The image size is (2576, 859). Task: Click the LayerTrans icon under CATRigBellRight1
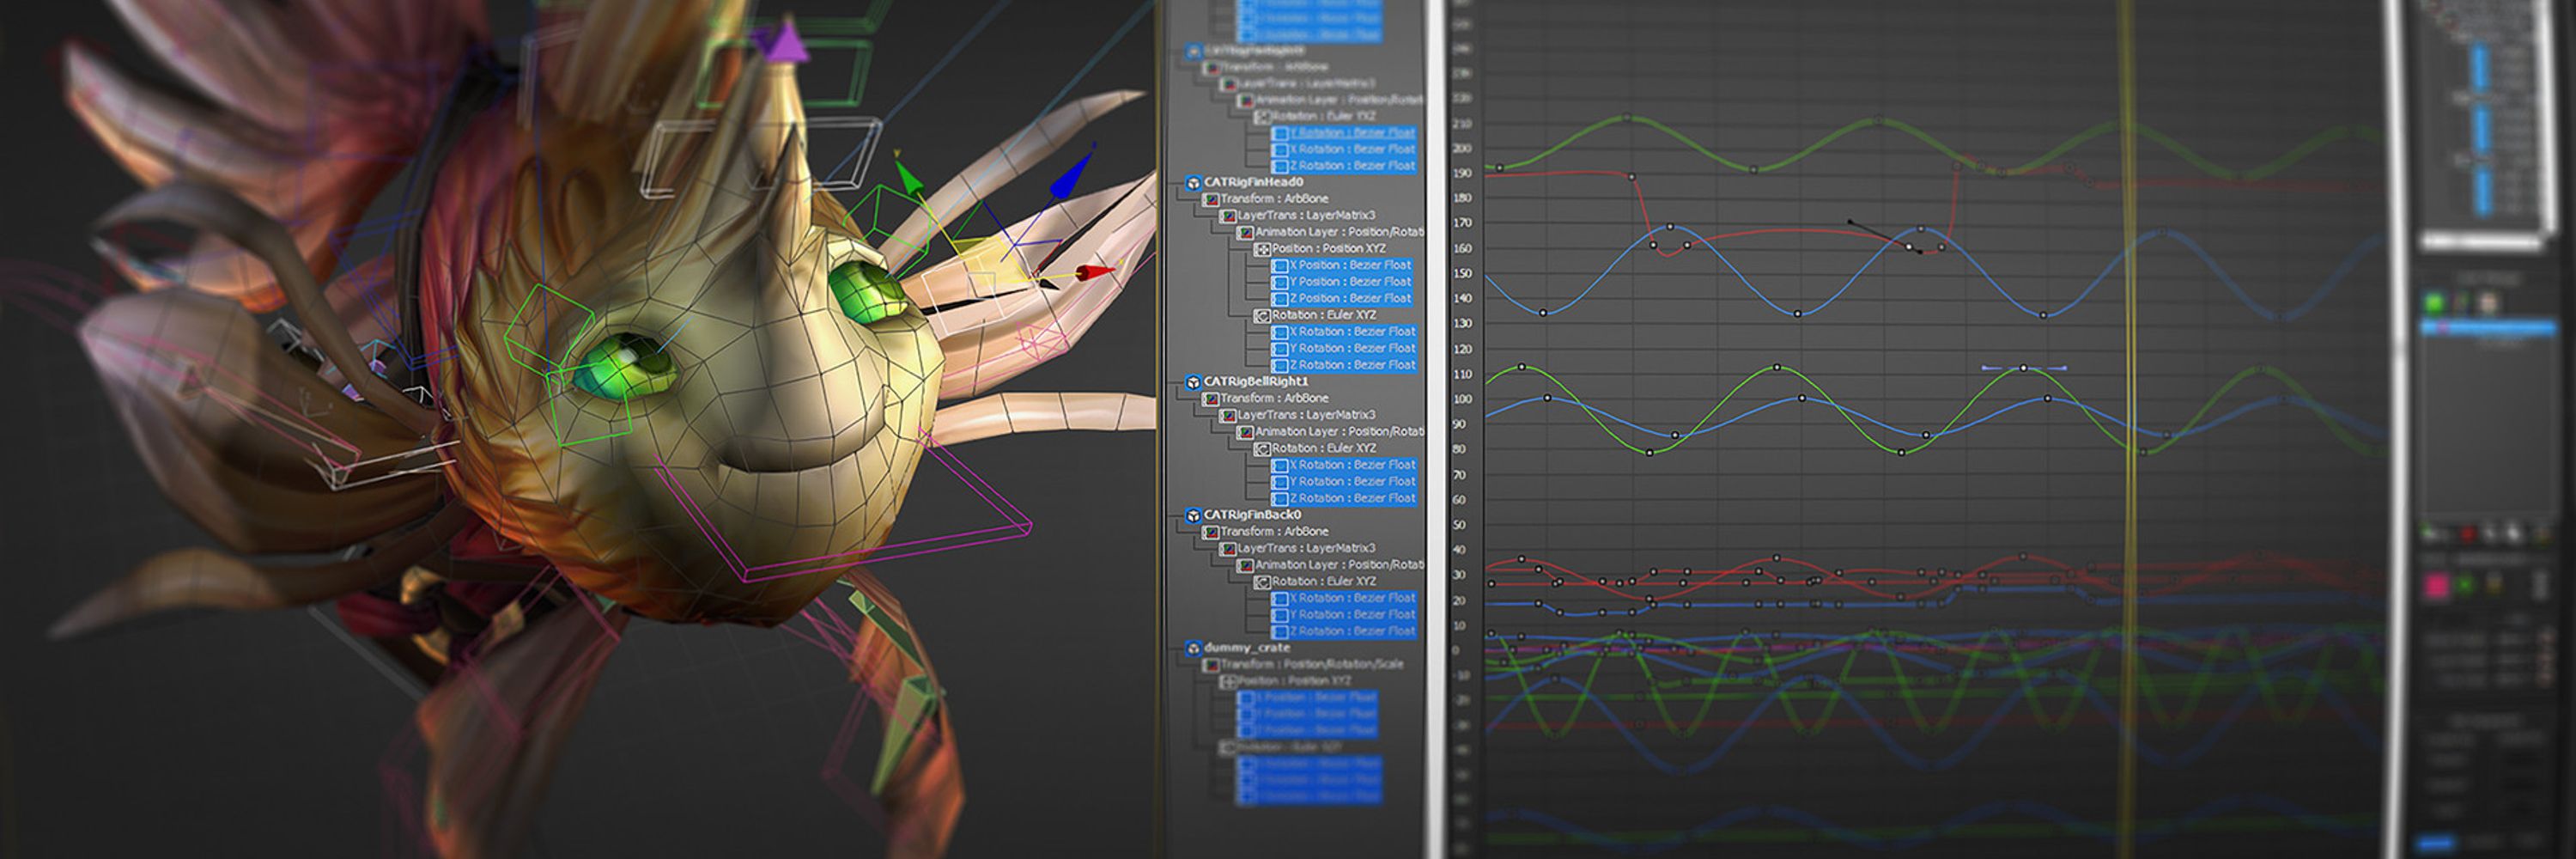1228,415
